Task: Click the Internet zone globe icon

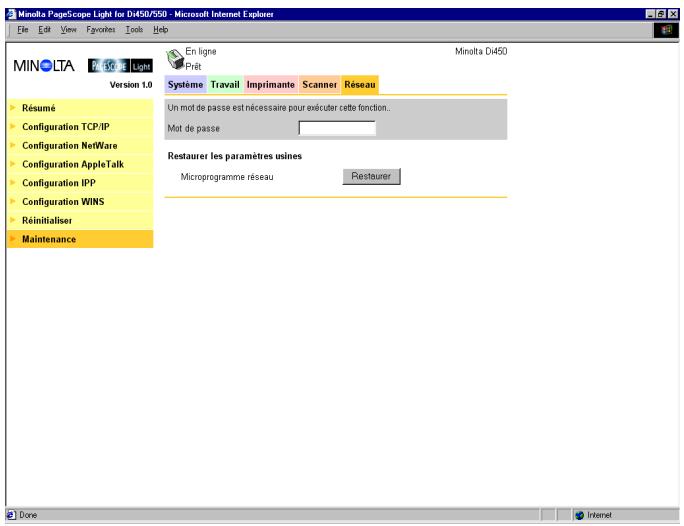Action: 579,515
